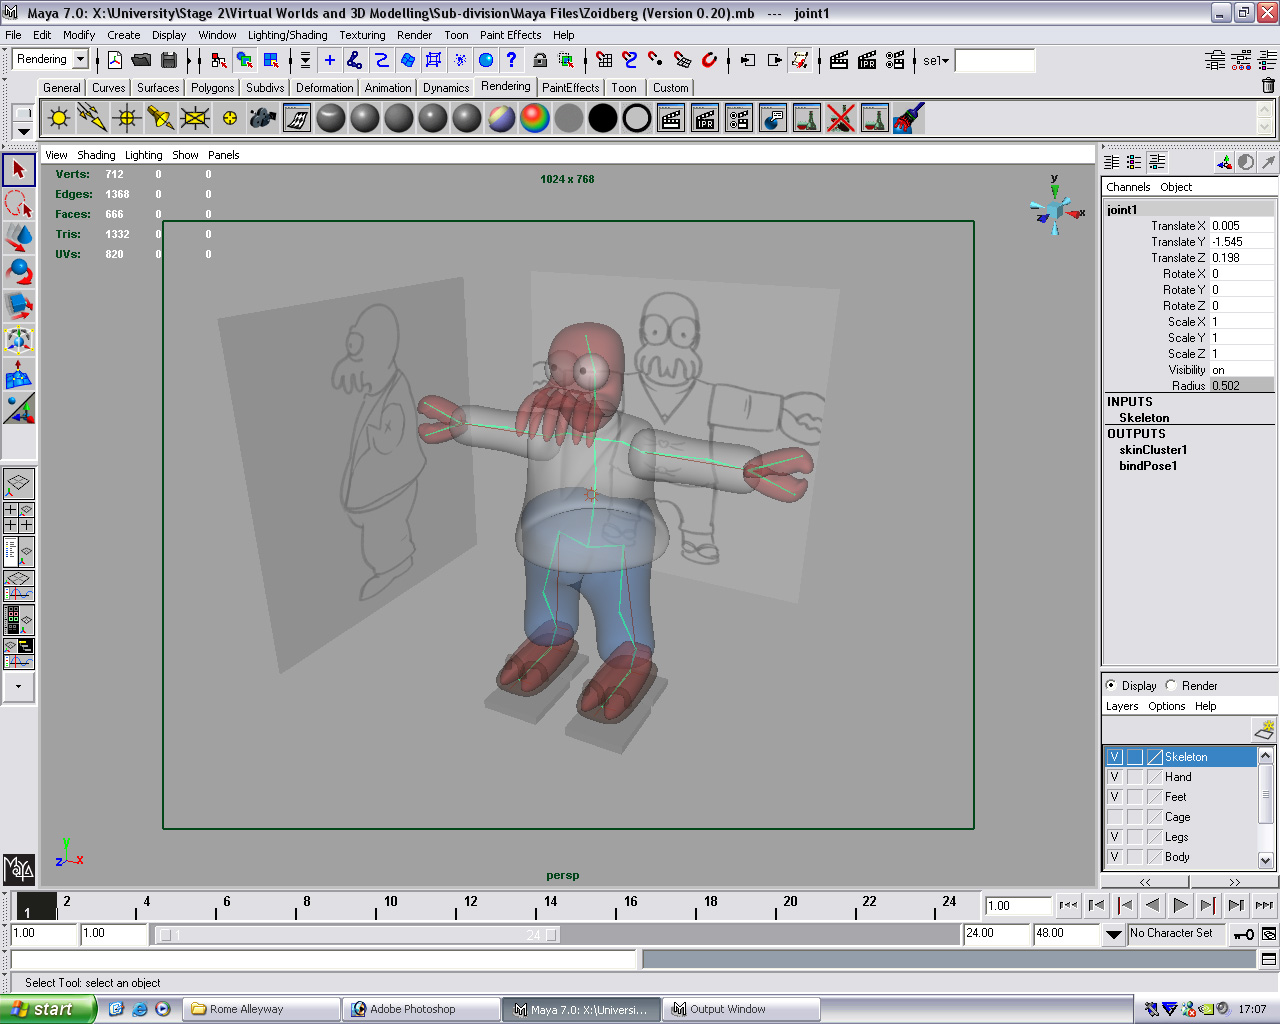Image resolution: width=1280 pixels, height=1024 pixels.
Task: Click the rainbow ramp shader ball
Action: pos(535,118)
